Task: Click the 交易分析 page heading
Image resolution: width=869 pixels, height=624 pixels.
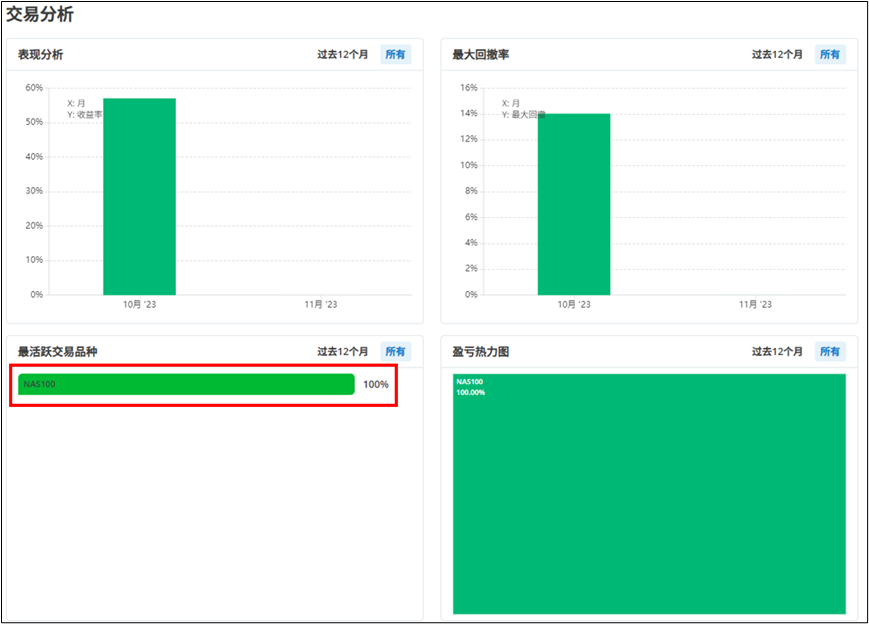Action: coord(39,14)
